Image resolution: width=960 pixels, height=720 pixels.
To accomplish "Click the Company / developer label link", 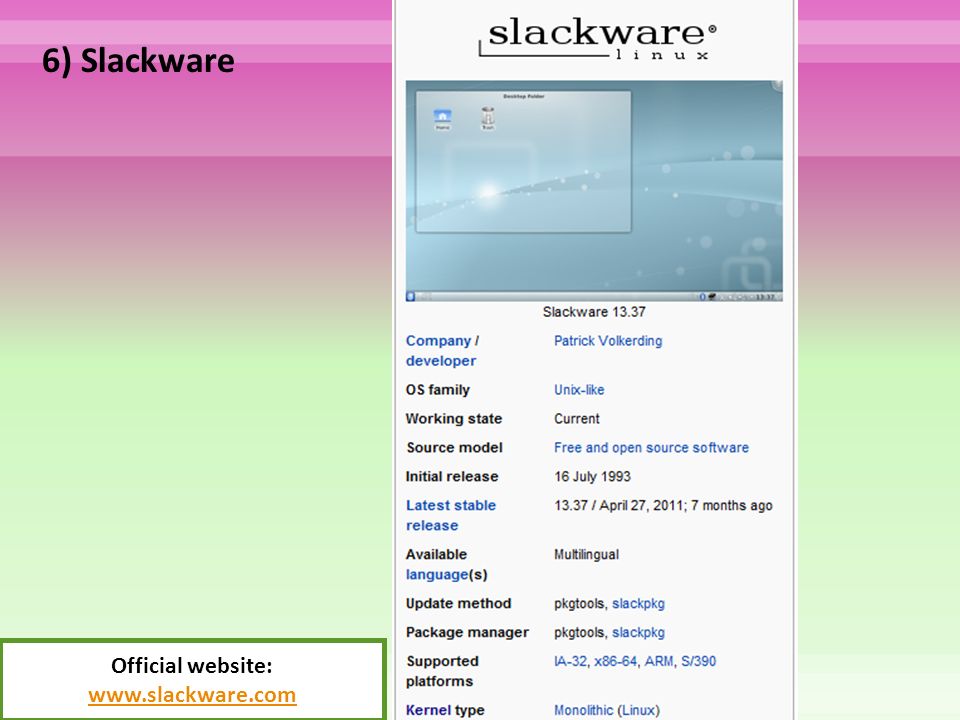I will click(441, 351).
